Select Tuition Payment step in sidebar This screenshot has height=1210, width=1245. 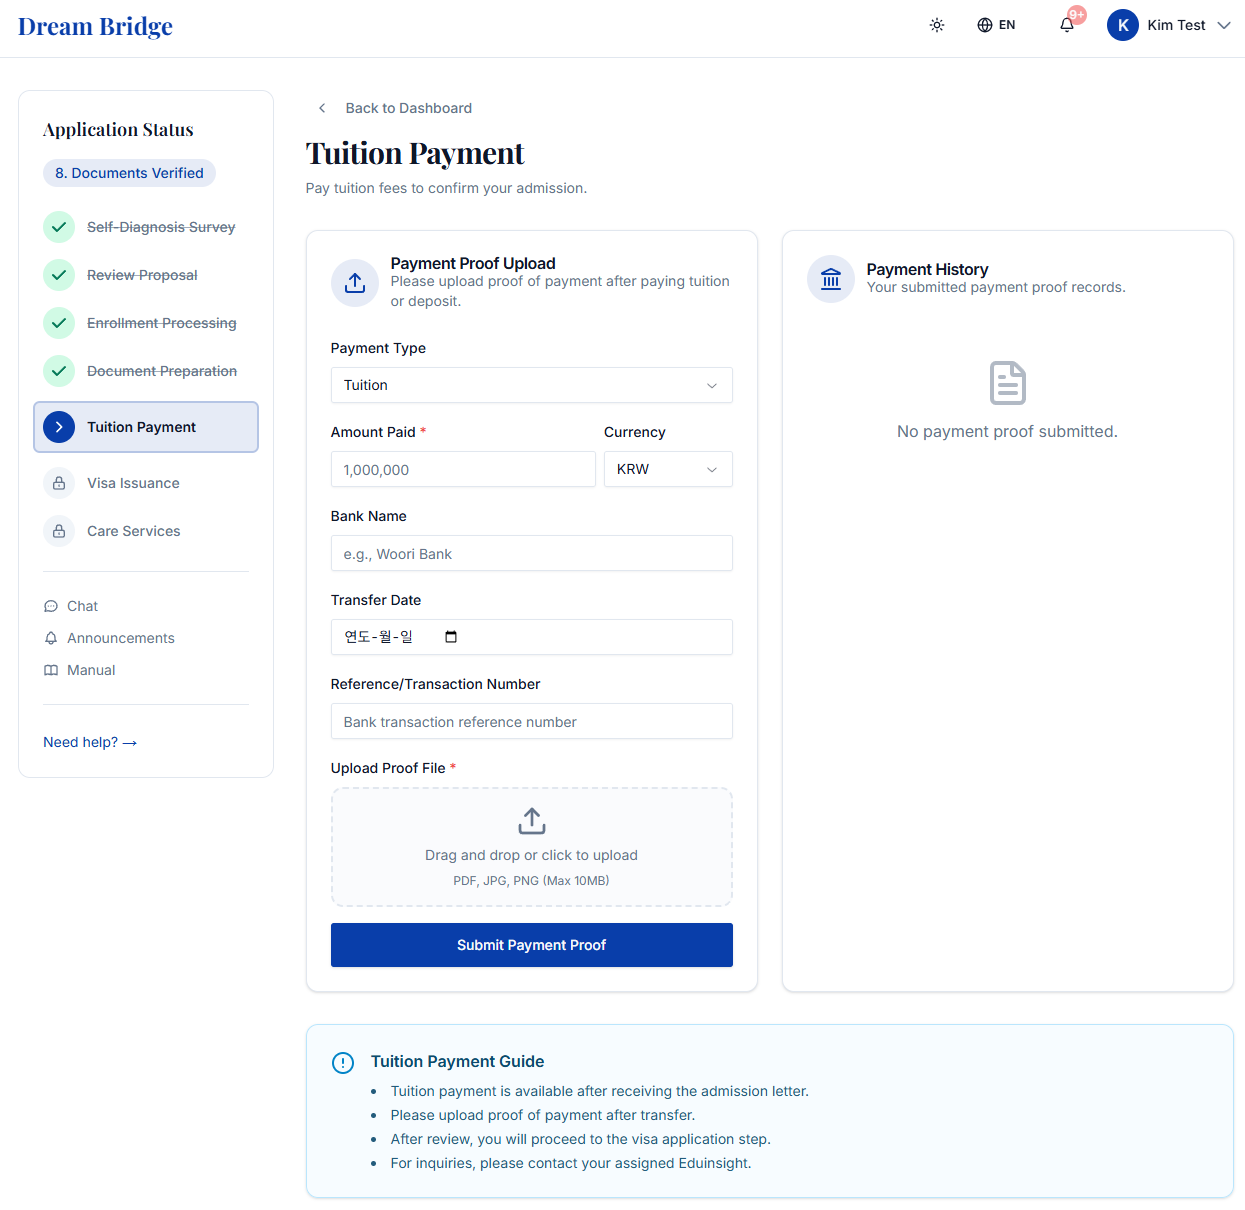point(146,427)
